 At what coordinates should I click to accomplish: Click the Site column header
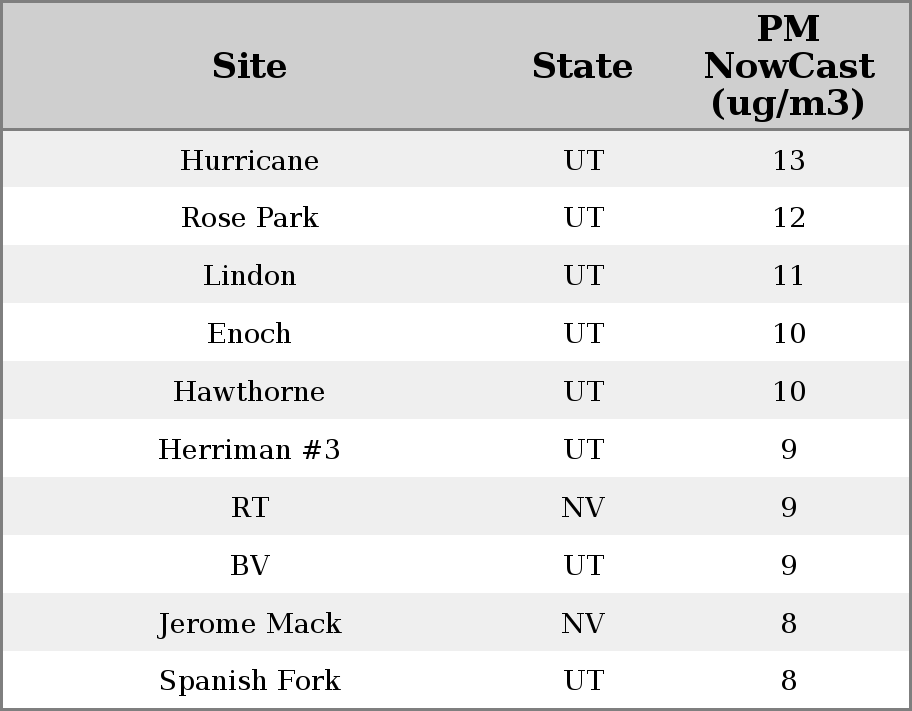coord(249,66)
